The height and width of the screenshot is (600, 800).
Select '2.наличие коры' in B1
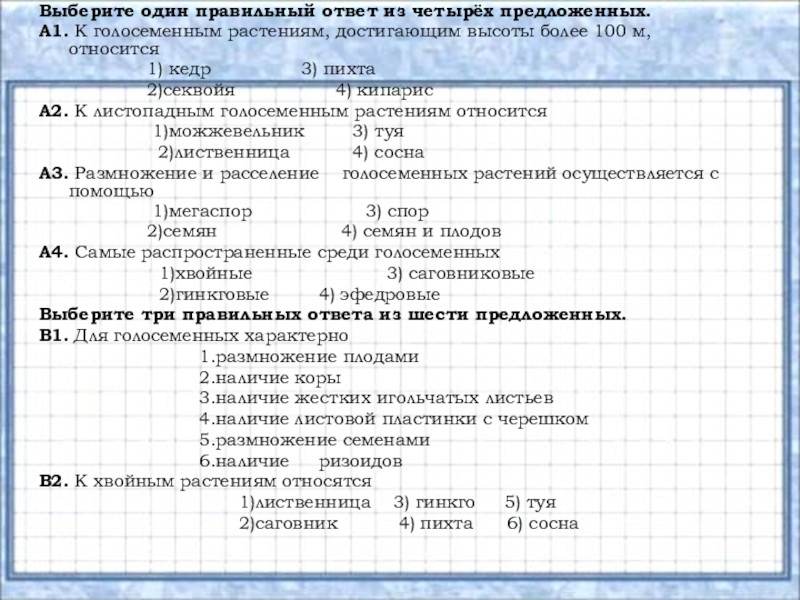[270, 378]
